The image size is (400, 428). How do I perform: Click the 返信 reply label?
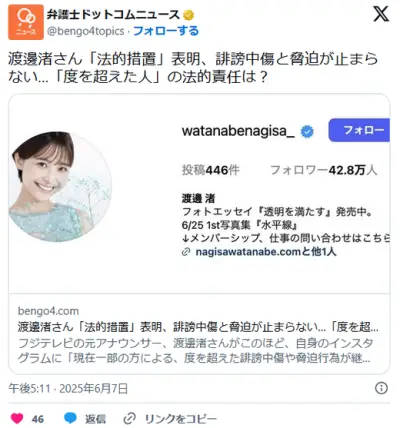pos(95,419)
